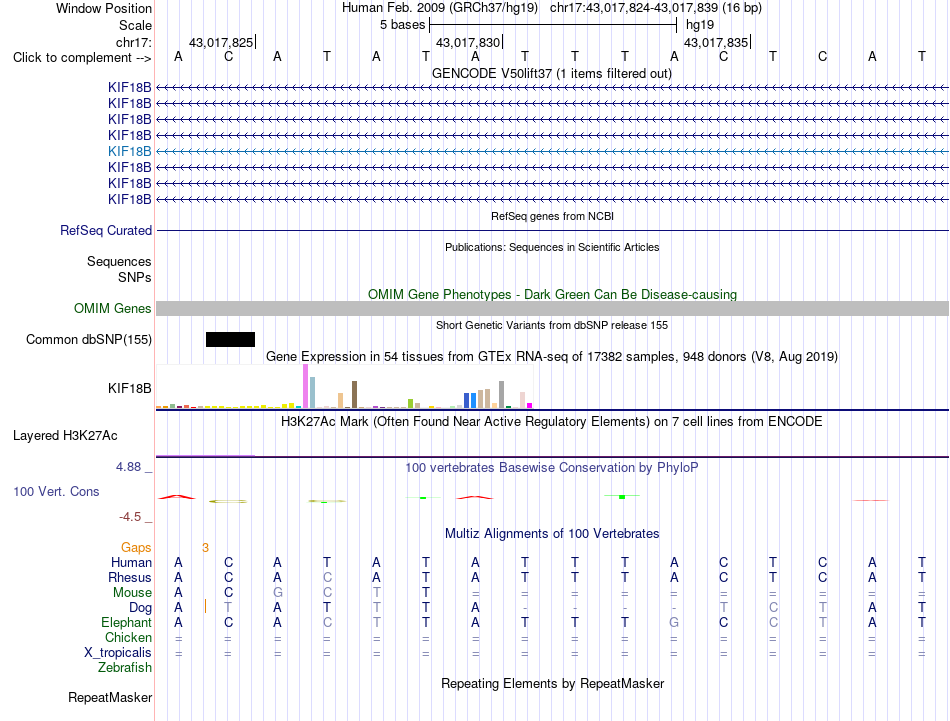
Task: Click the OMIM Genes track label
Action: coord(113,308)
